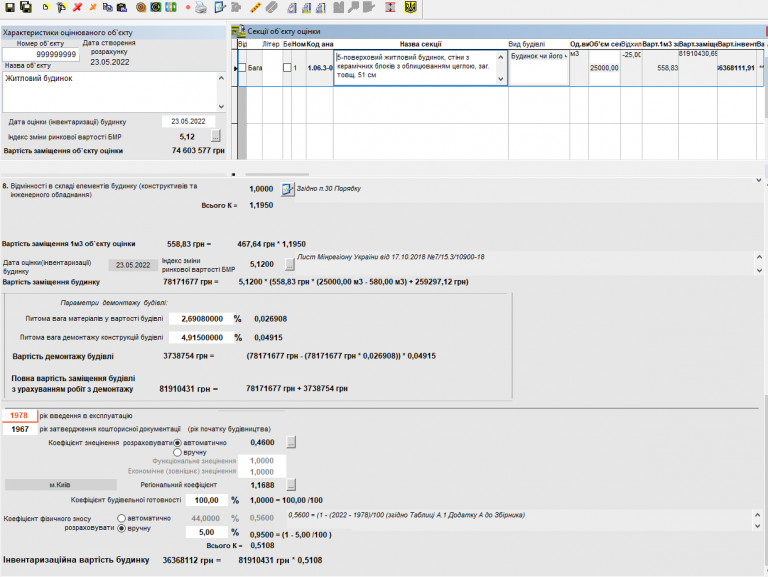This screenshot has height=577, width=768.
Task: Click the green round target icon
Action: pos(156,7)
